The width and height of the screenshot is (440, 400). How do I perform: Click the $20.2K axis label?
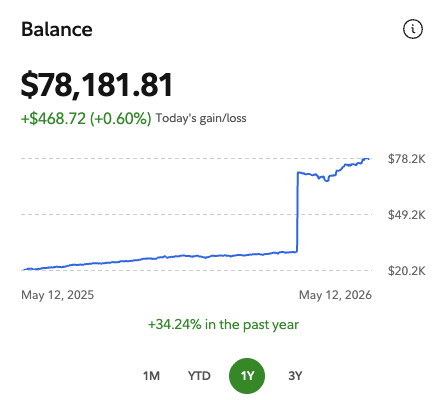(407, 271)
